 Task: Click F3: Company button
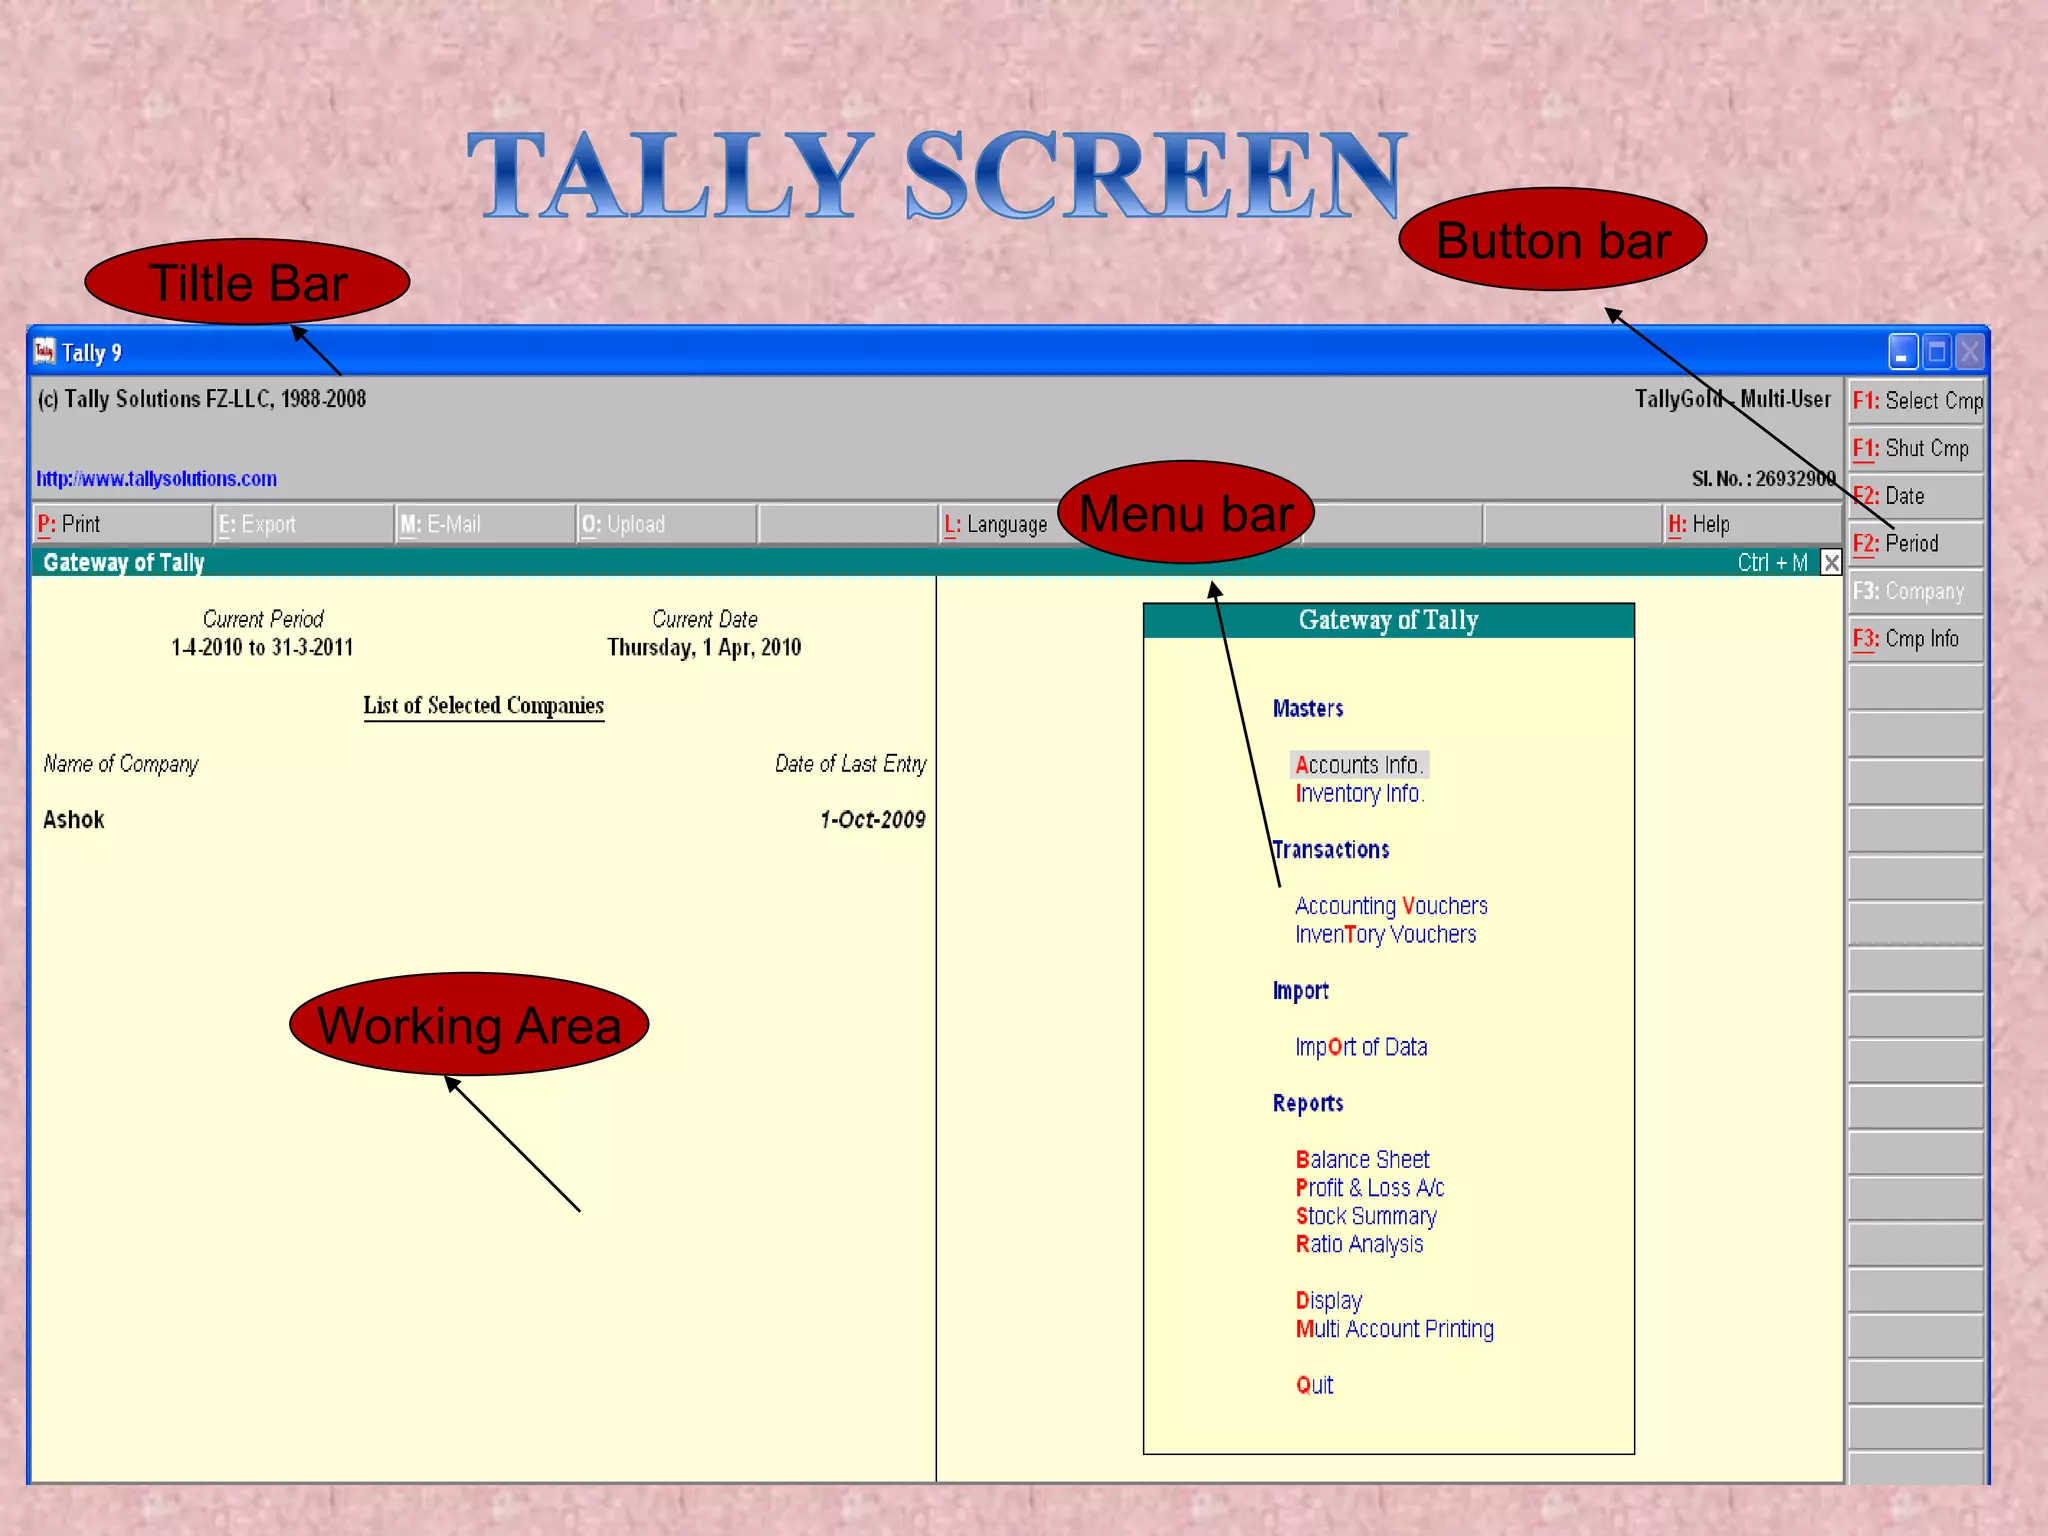click(x=1916, y=591)
